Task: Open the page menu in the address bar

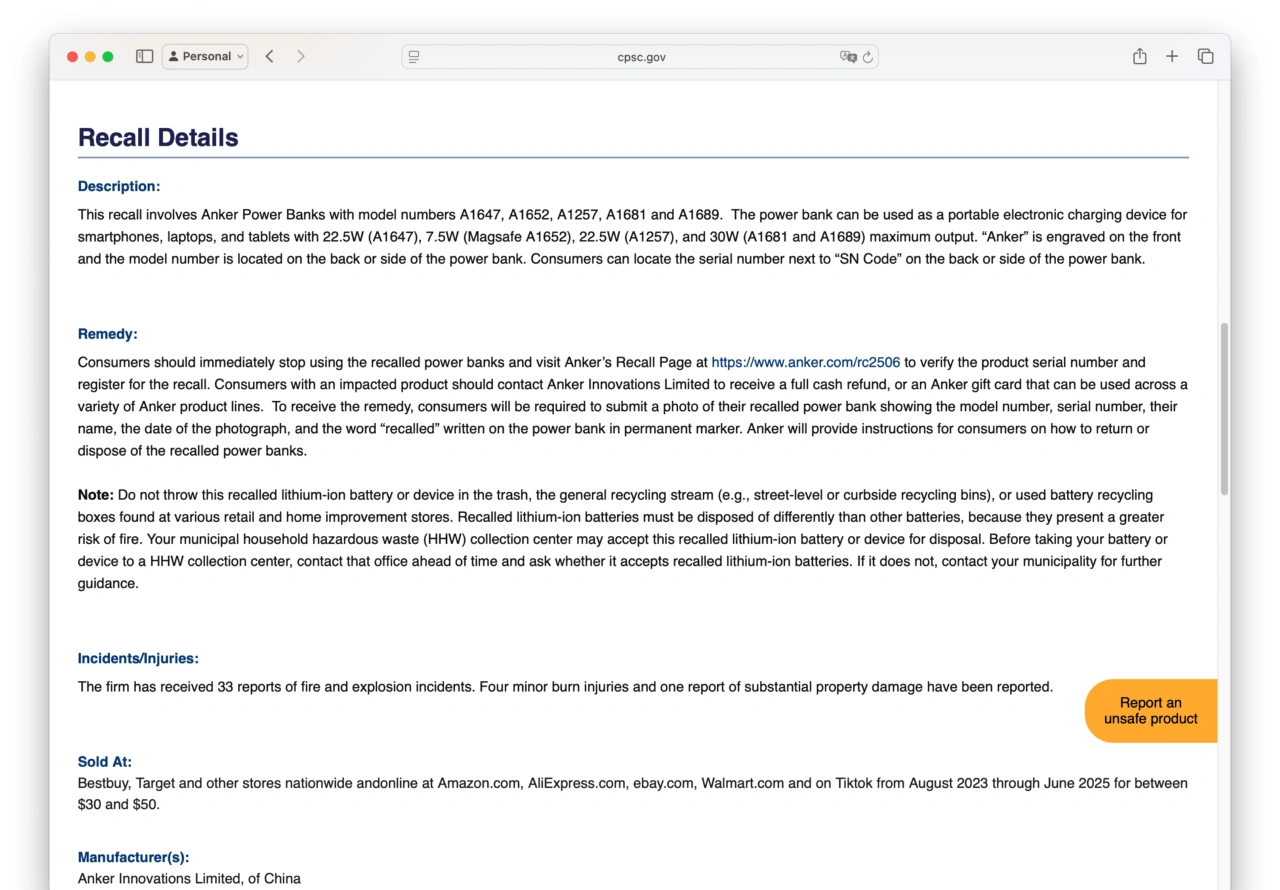Action: 414,57
